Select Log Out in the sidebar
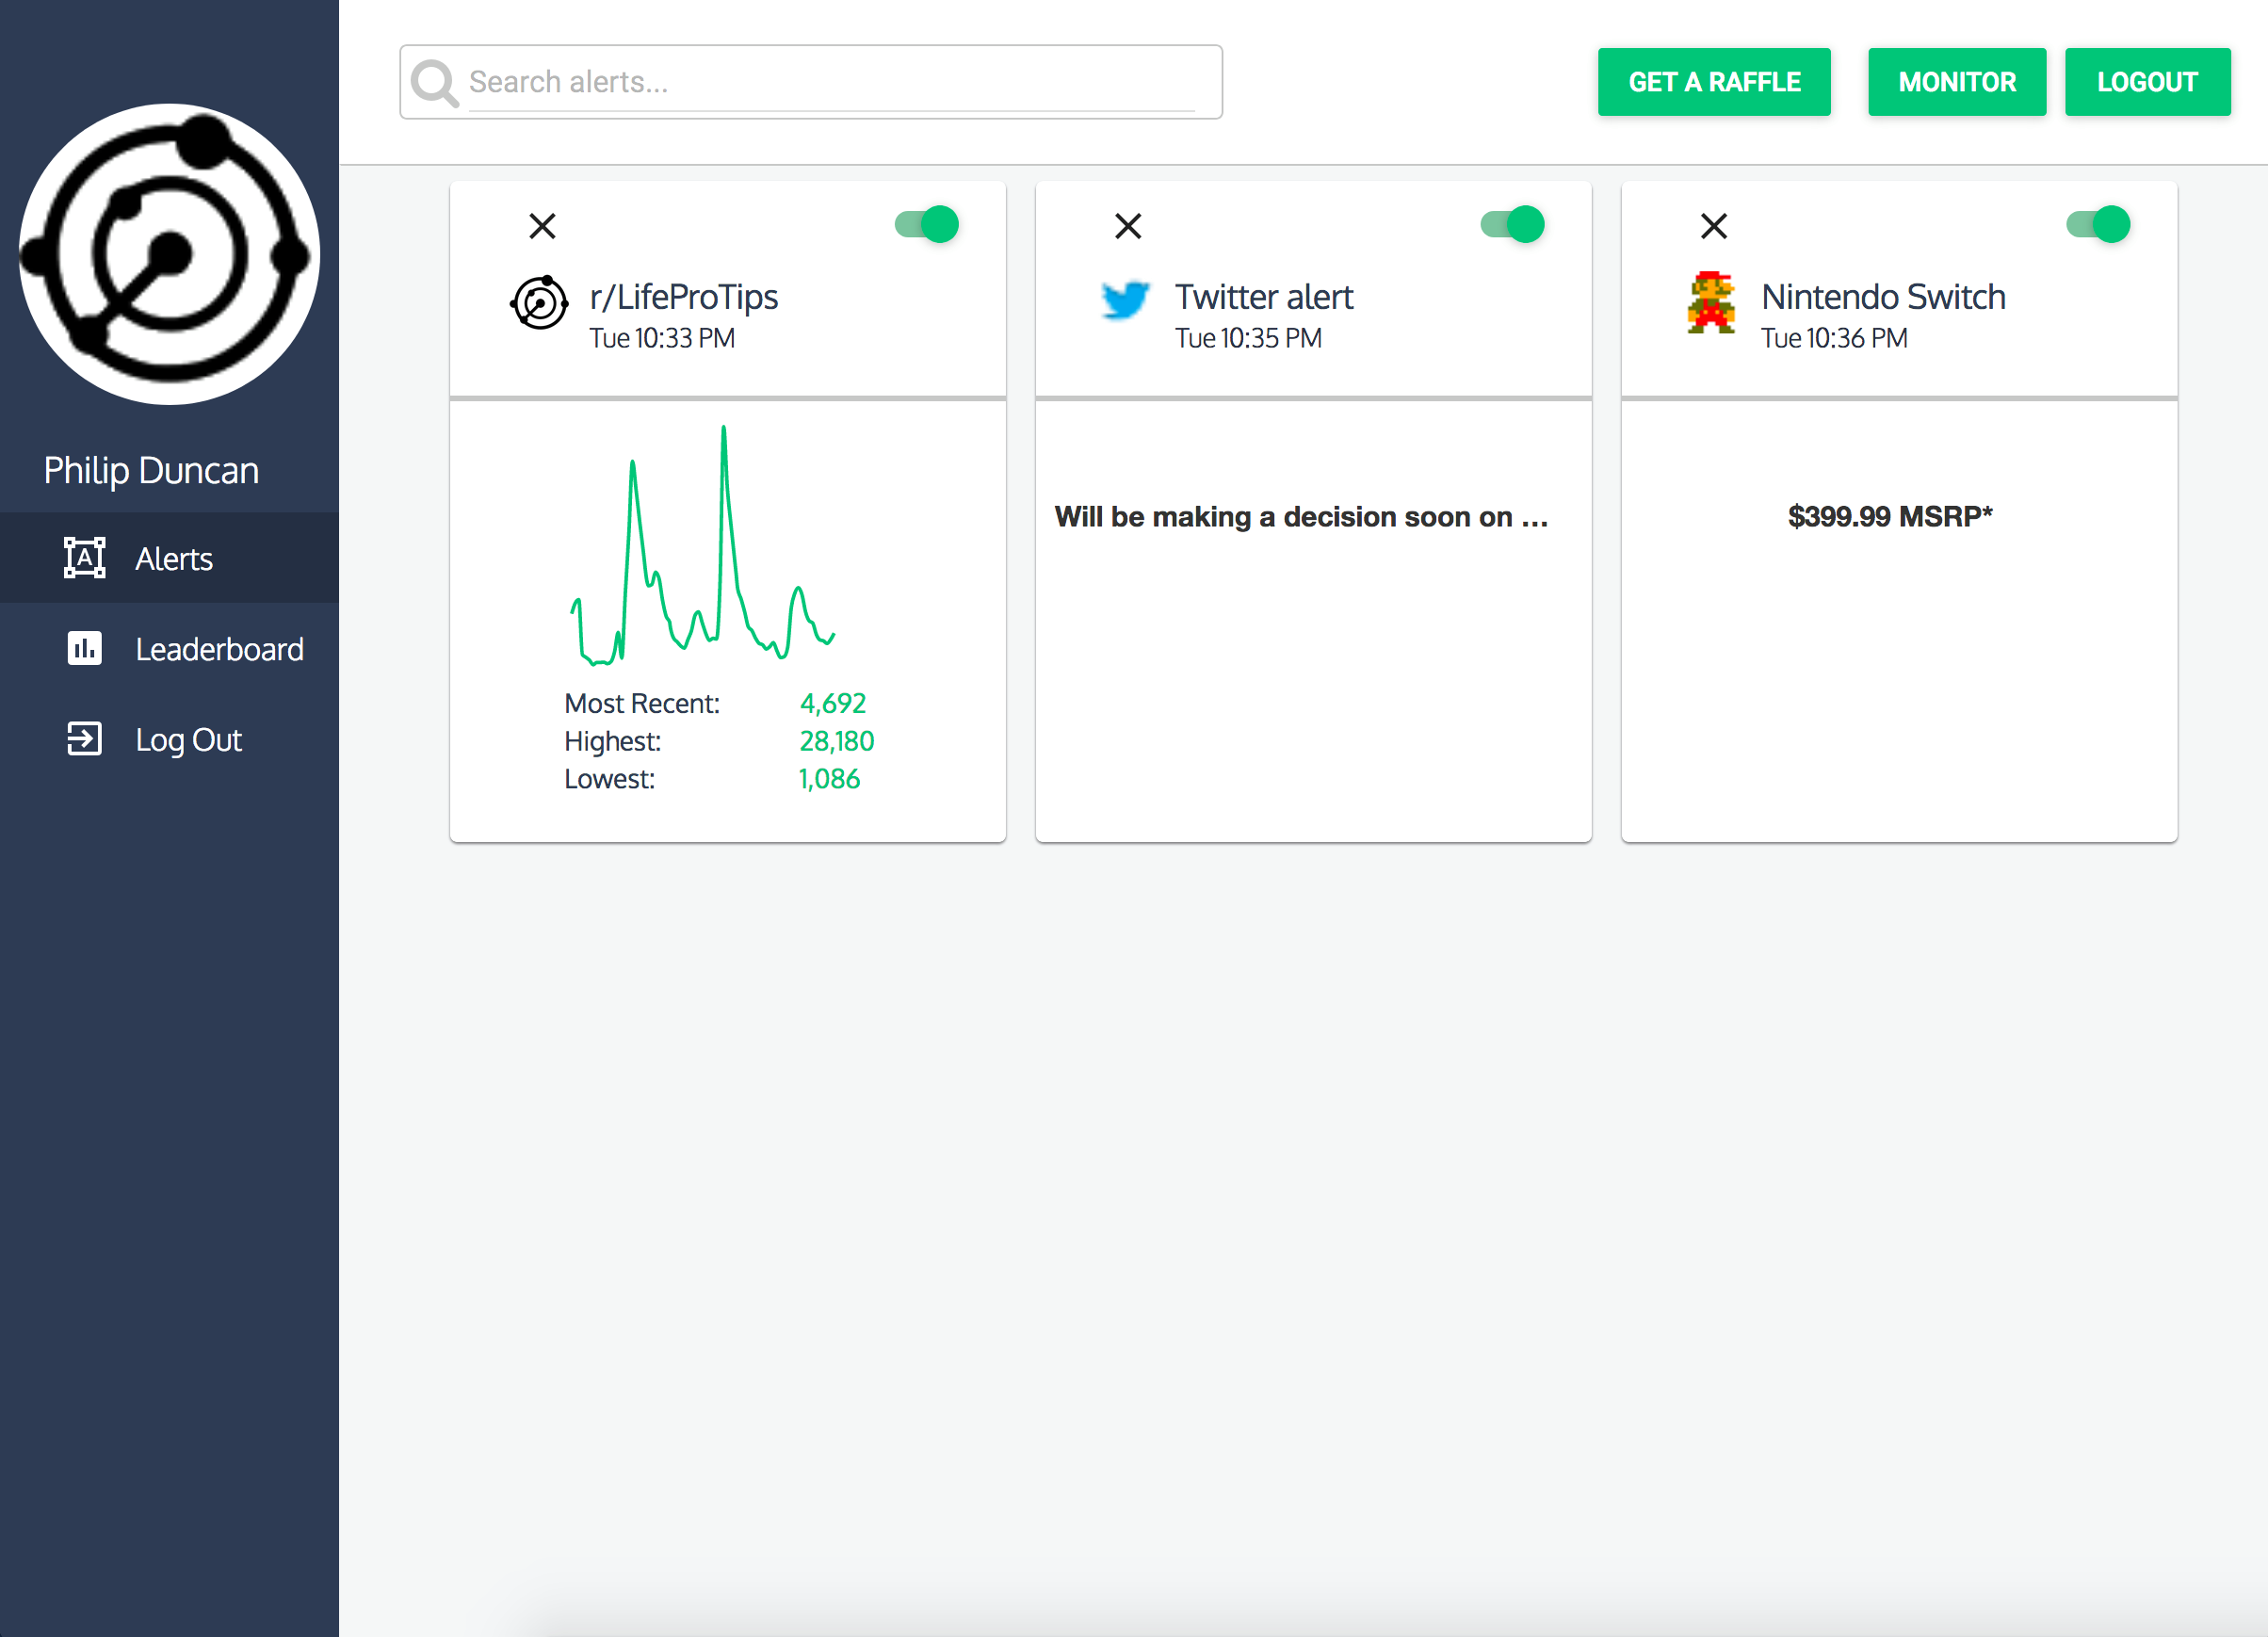Viewport: 2268px width, 1637px height. click(x=188, y=740)
